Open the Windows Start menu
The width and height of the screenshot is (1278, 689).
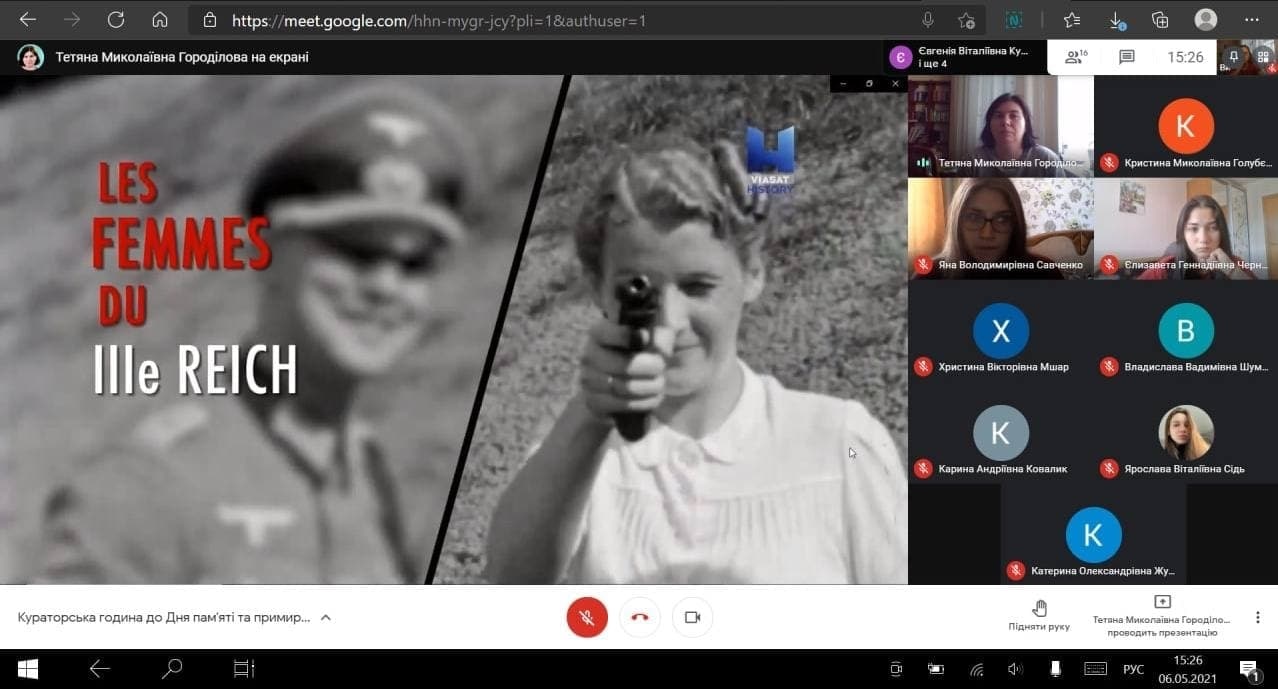(27, 669)
